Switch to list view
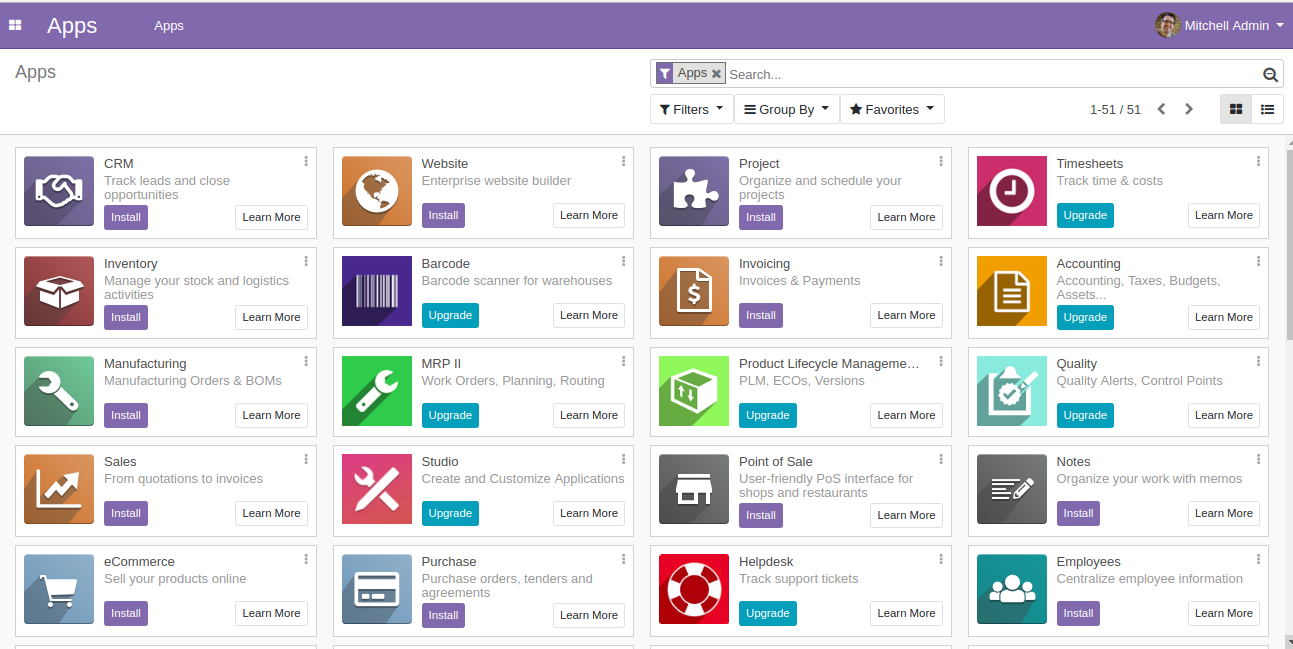This screenshot has width=1293, height=649. [1267, 109]
